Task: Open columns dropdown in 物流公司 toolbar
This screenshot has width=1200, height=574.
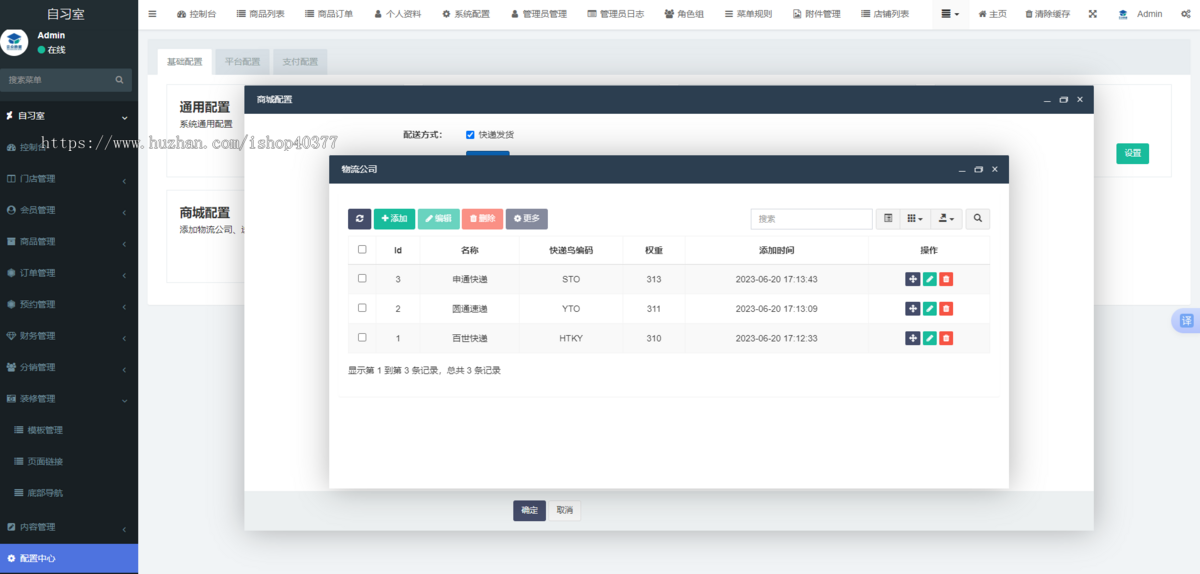Action: [x=915, y=218]
